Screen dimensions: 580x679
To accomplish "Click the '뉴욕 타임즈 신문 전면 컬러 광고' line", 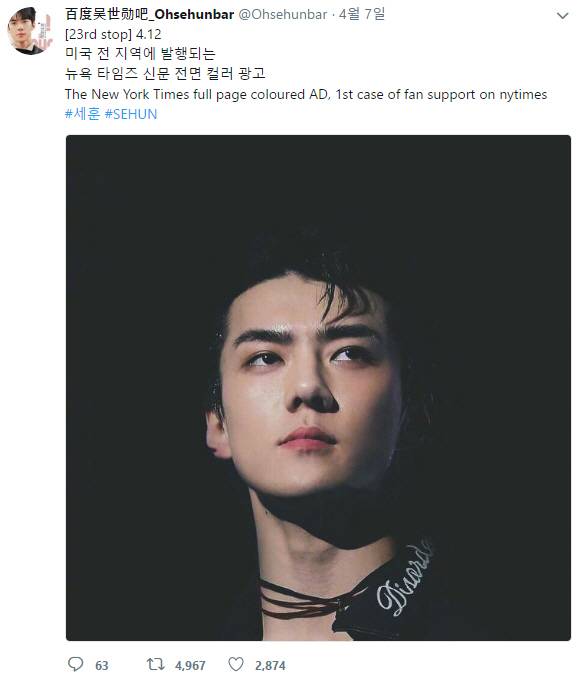I will point(165,73).
